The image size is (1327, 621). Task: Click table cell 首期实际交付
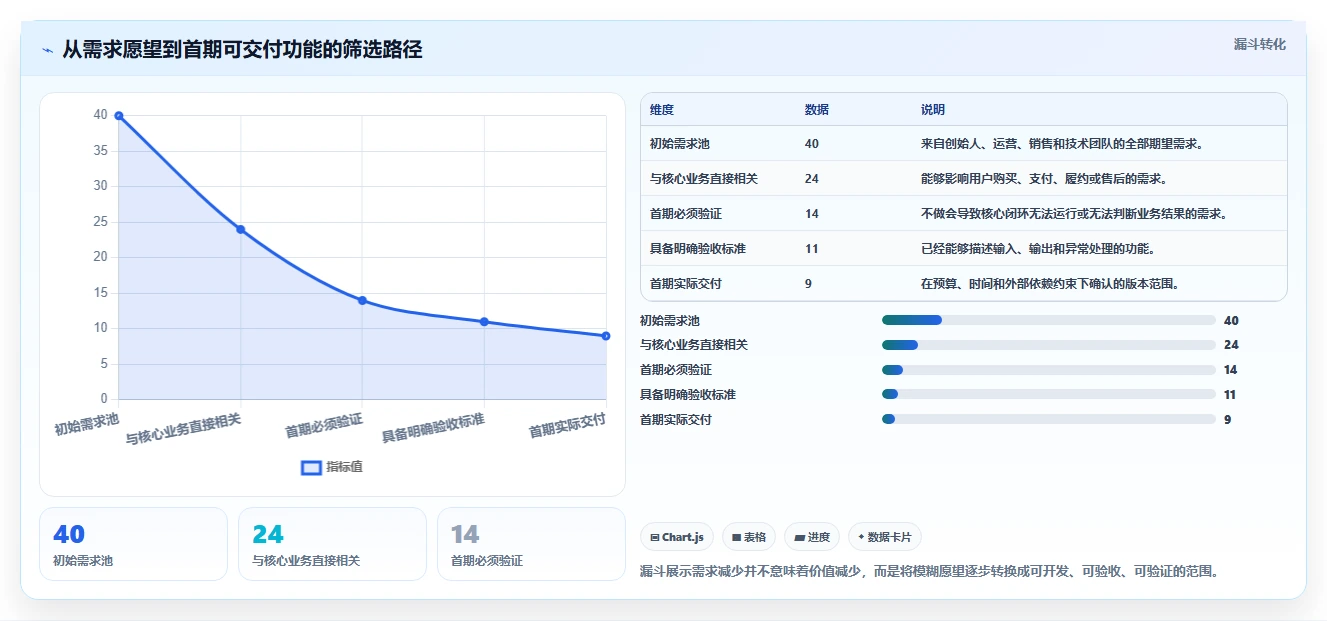[686, 284]
